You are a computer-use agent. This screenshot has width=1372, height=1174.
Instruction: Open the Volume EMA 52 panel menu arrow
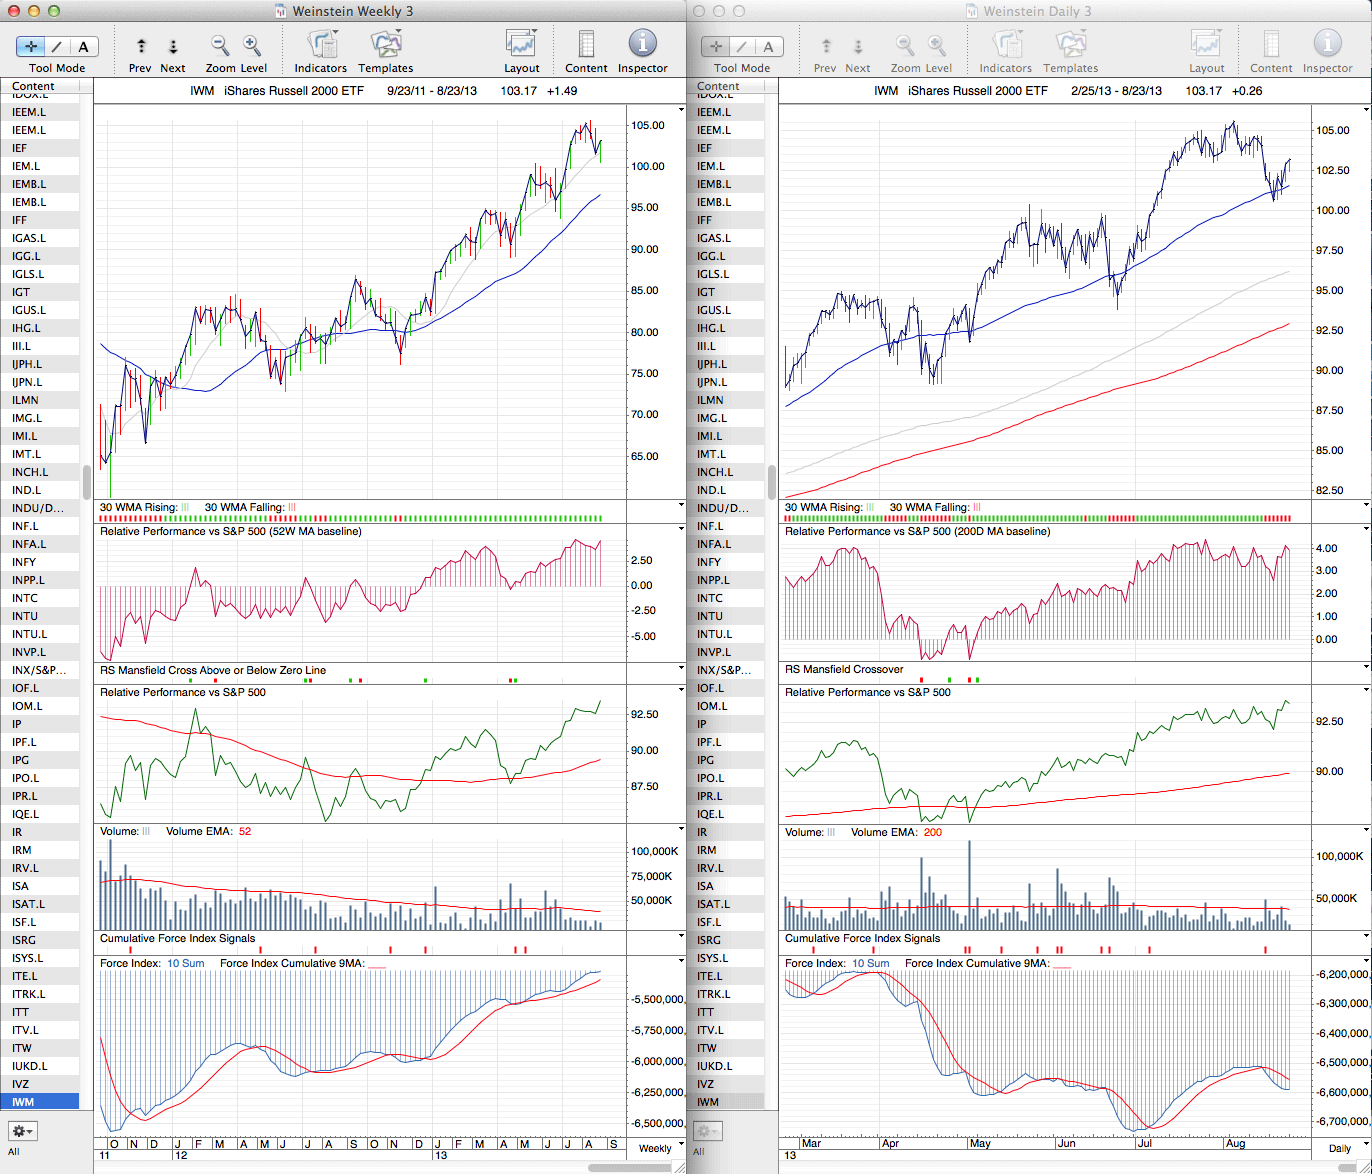point(681,830)
